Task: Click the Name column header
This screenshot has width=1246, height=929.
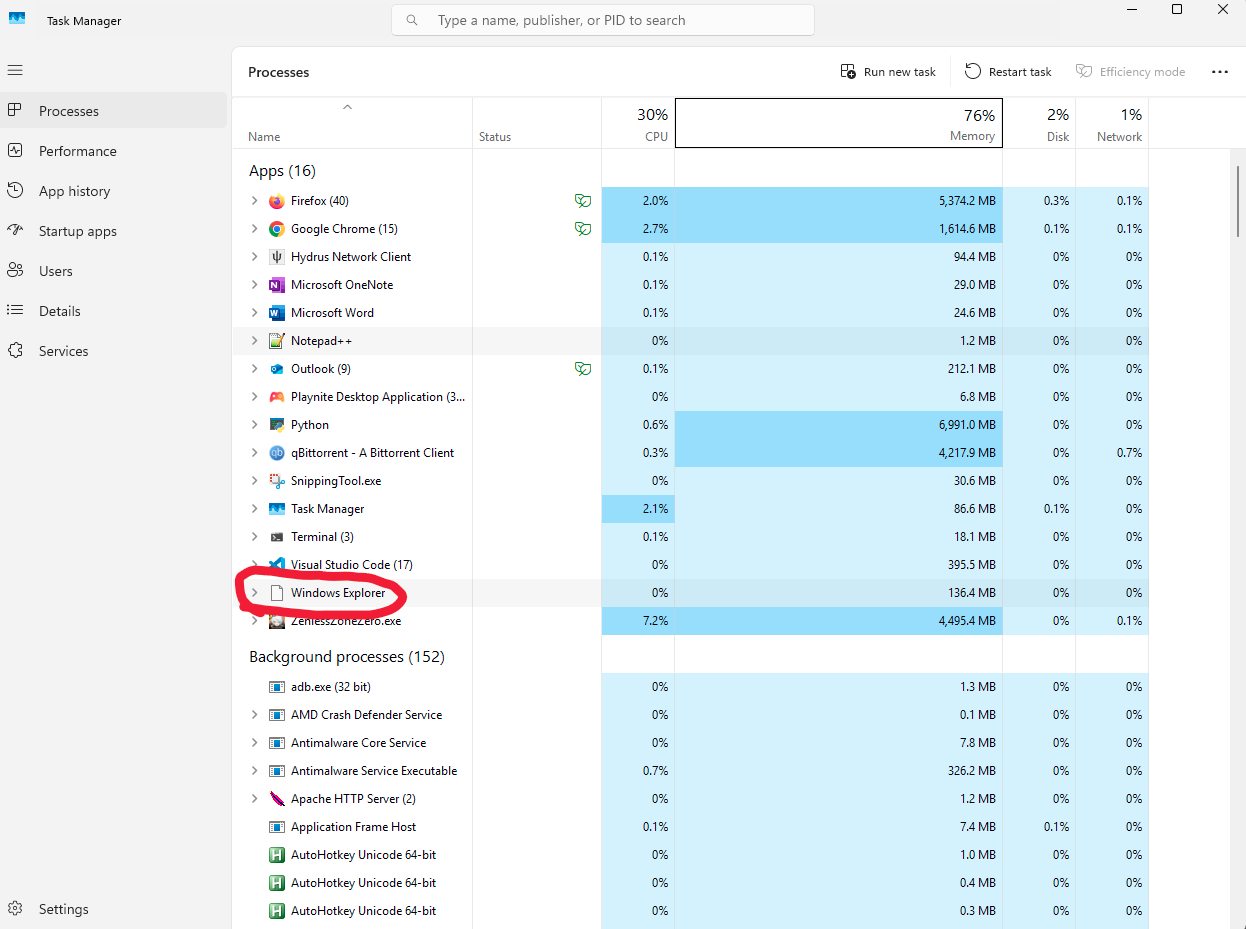Action: pos(352,124)
